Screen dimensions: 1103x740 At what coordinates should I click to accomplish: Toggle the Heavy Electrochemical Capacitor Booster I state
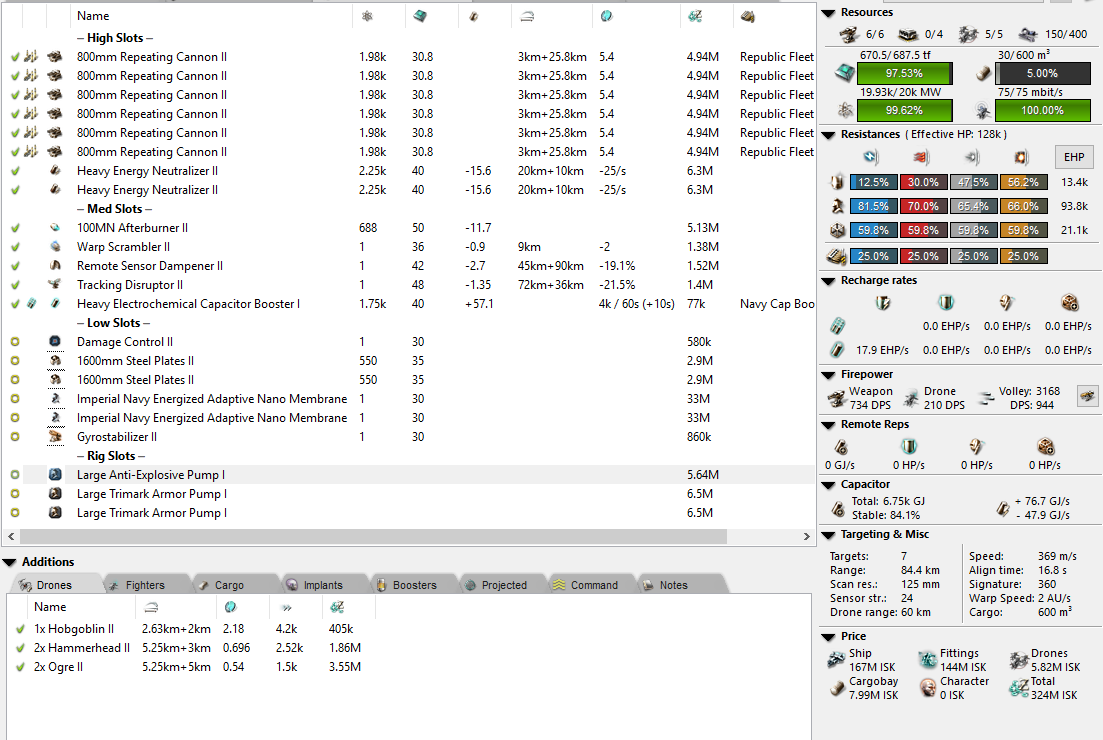tap(15, 304)
